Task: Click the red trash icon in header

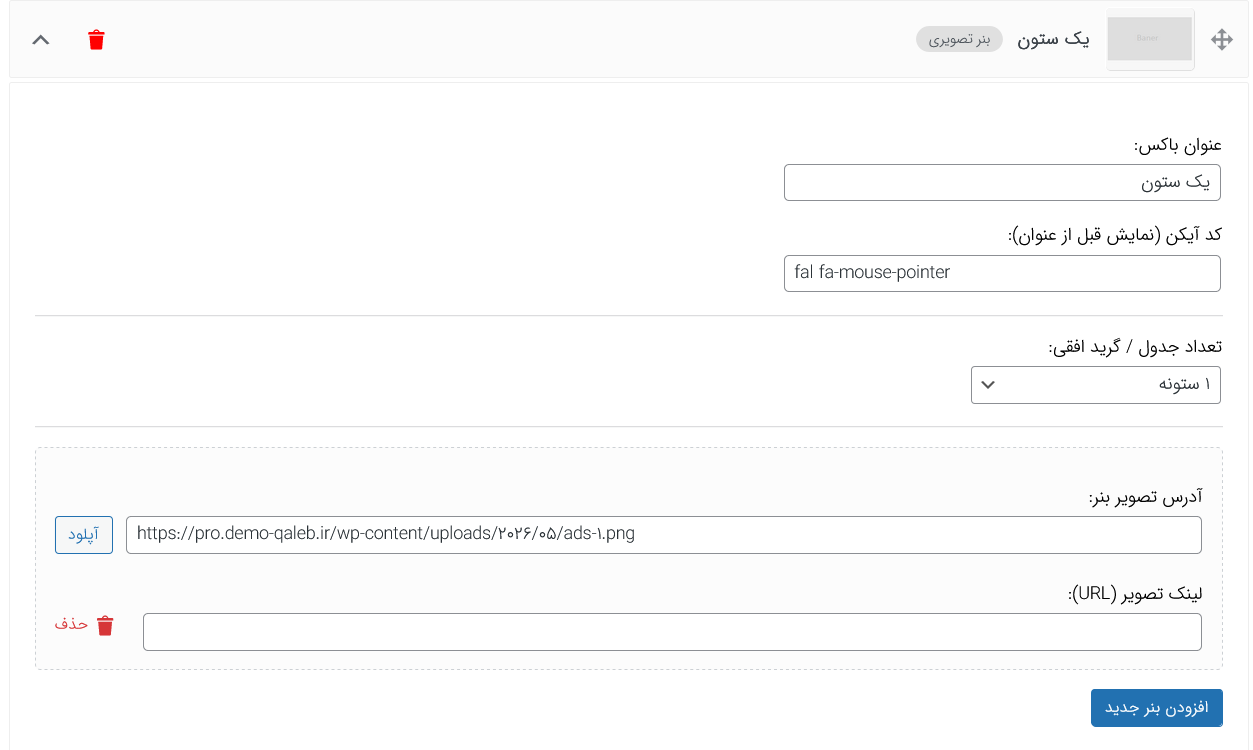Action: [x=96, y=40]
